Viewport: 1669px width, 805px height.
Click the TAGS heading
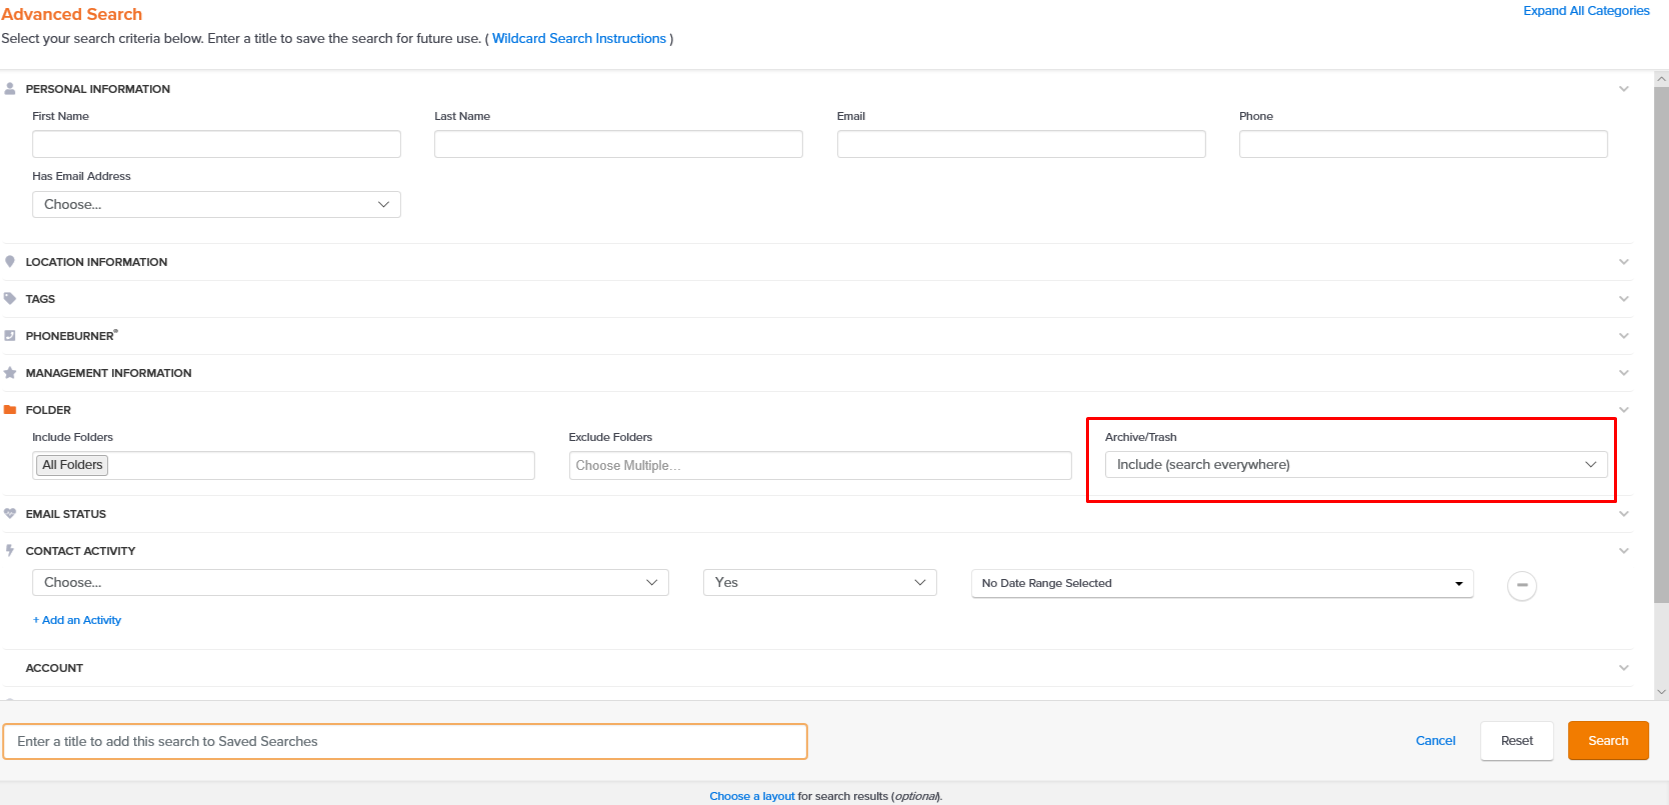(x=40, y=299)
